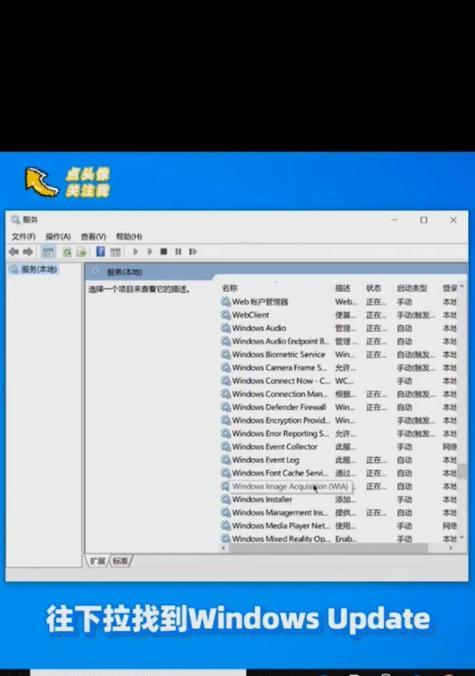Viewport: 475px width, 676px height.
Task: Click the Restart Service toolbar icon
Action: pyautogui.click(x=193, y=251)
